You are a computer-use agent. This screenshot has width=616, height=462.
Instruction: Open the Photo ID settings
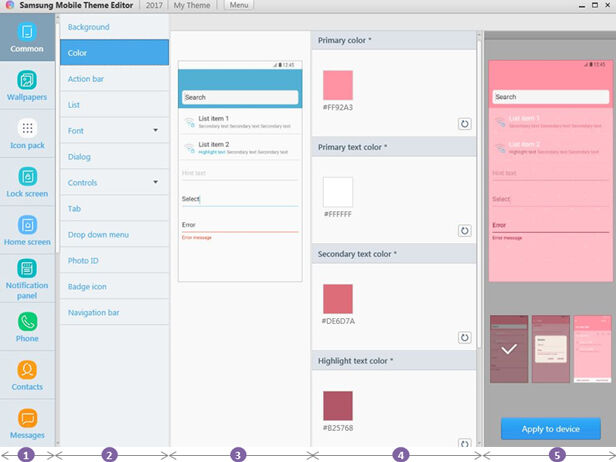pyautogui.click(x=114, y=260)
